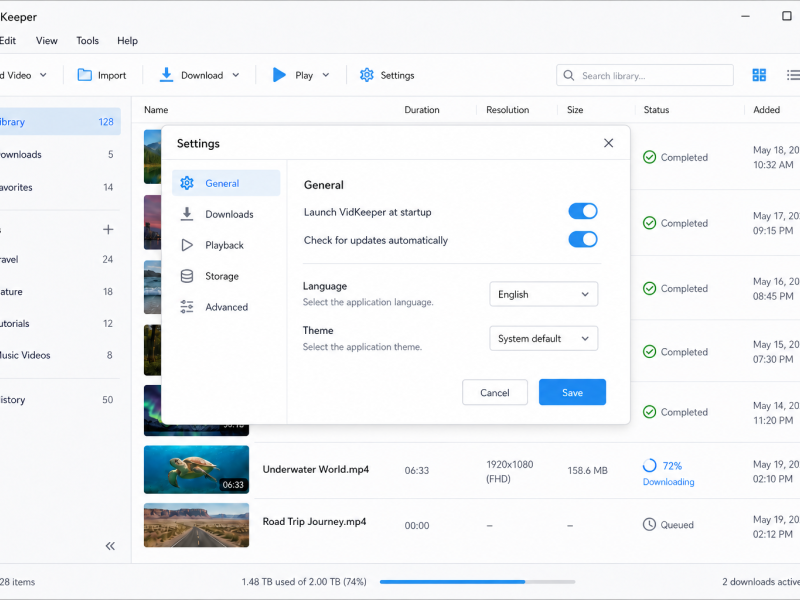The width and height of the screenshot is (800, 600).
Task: Open the Help menu
Action: pos(127,41)
